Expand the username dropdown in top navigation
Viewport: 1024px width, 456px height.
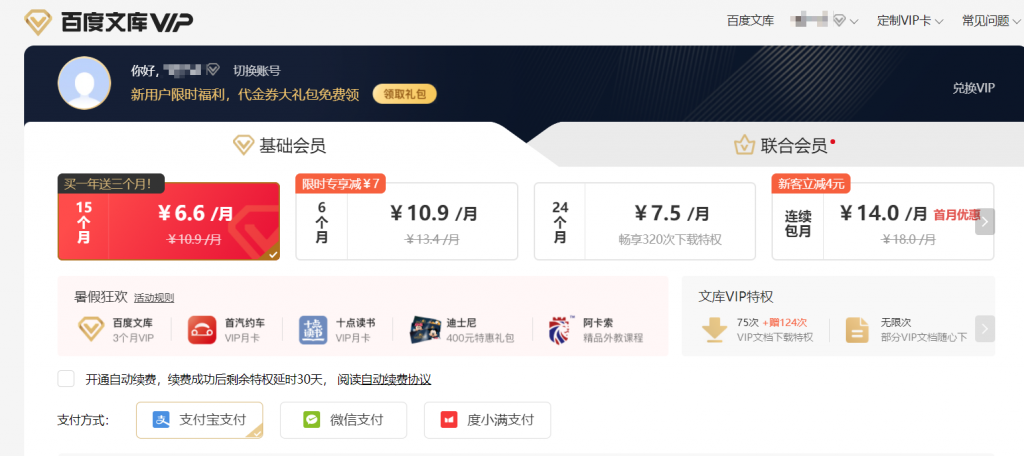click(854, 22)
